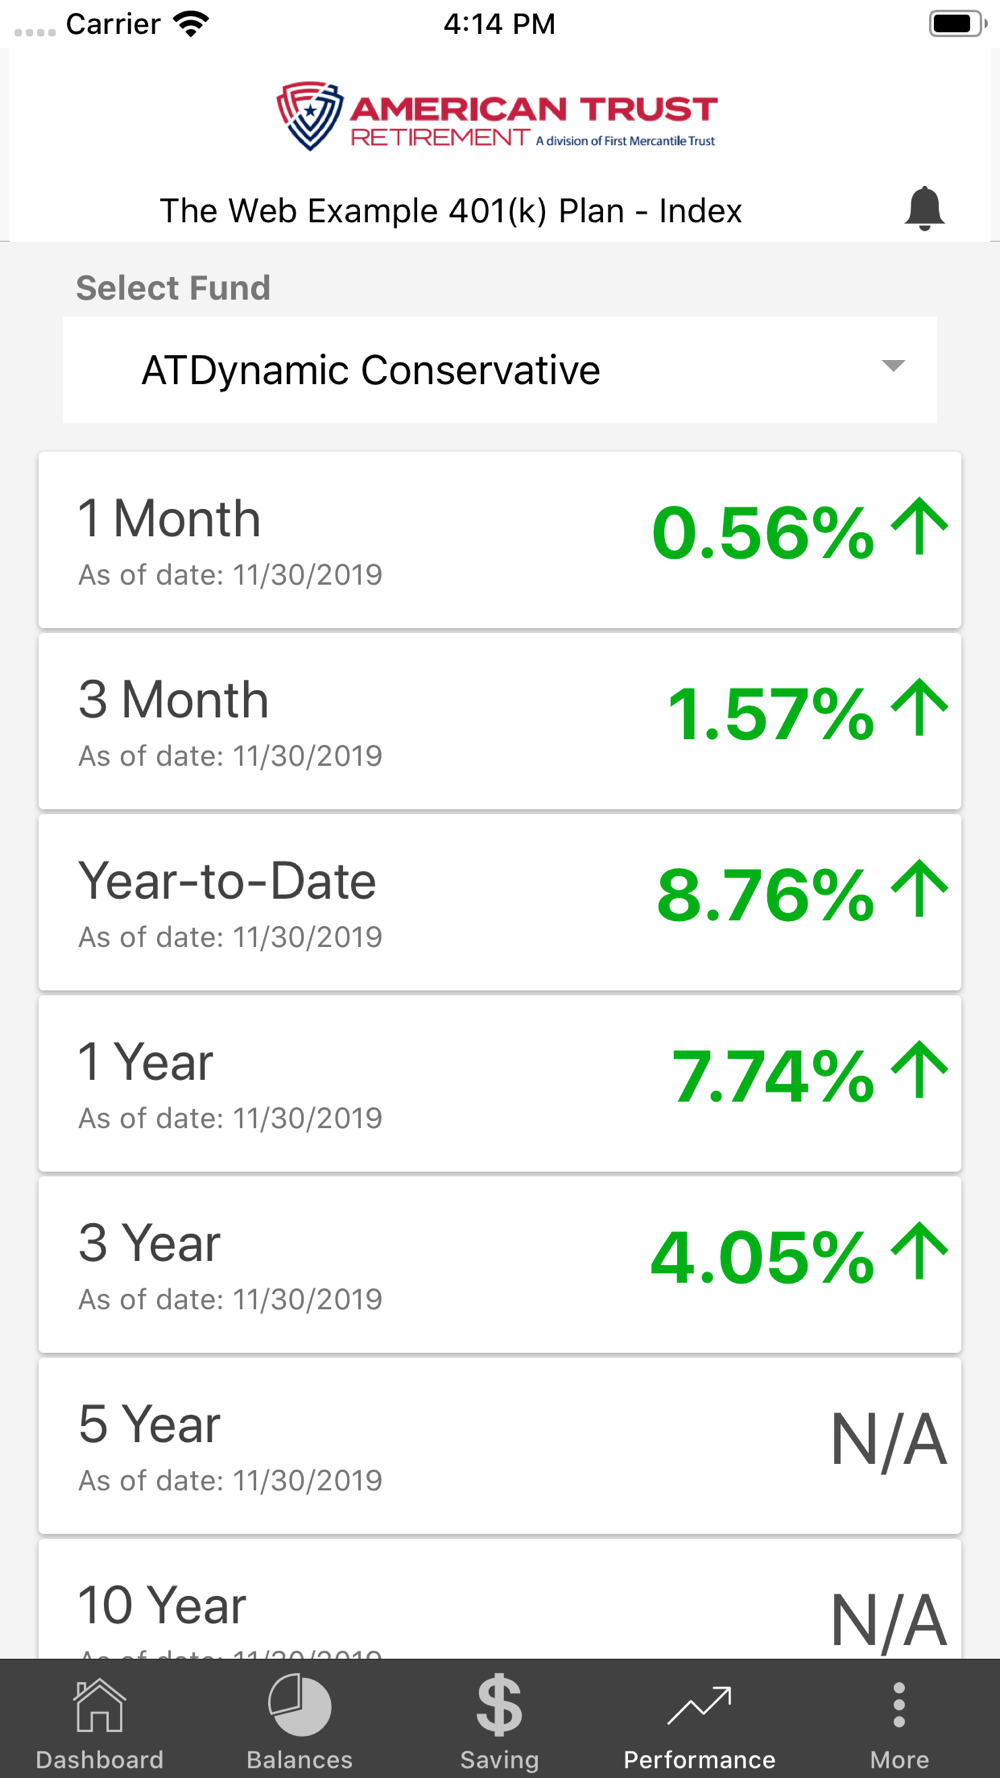Viewport: 1000px width, 1778px height.
Task: Open the Year-to-Date performance card
Action: pyautogui.click(x=499, y=902)
